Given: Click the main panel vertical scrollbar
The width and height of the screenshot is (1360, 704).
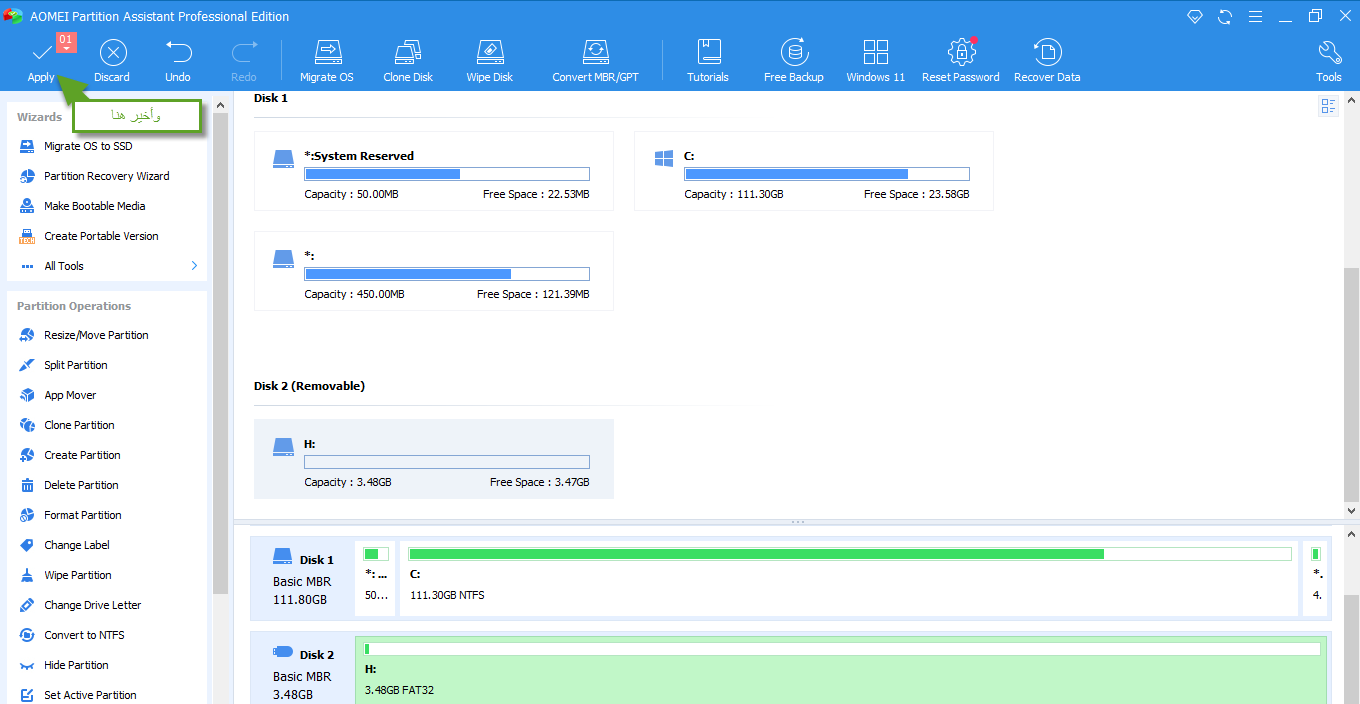Looking at the screenshot, I should tap(1351, 385).
